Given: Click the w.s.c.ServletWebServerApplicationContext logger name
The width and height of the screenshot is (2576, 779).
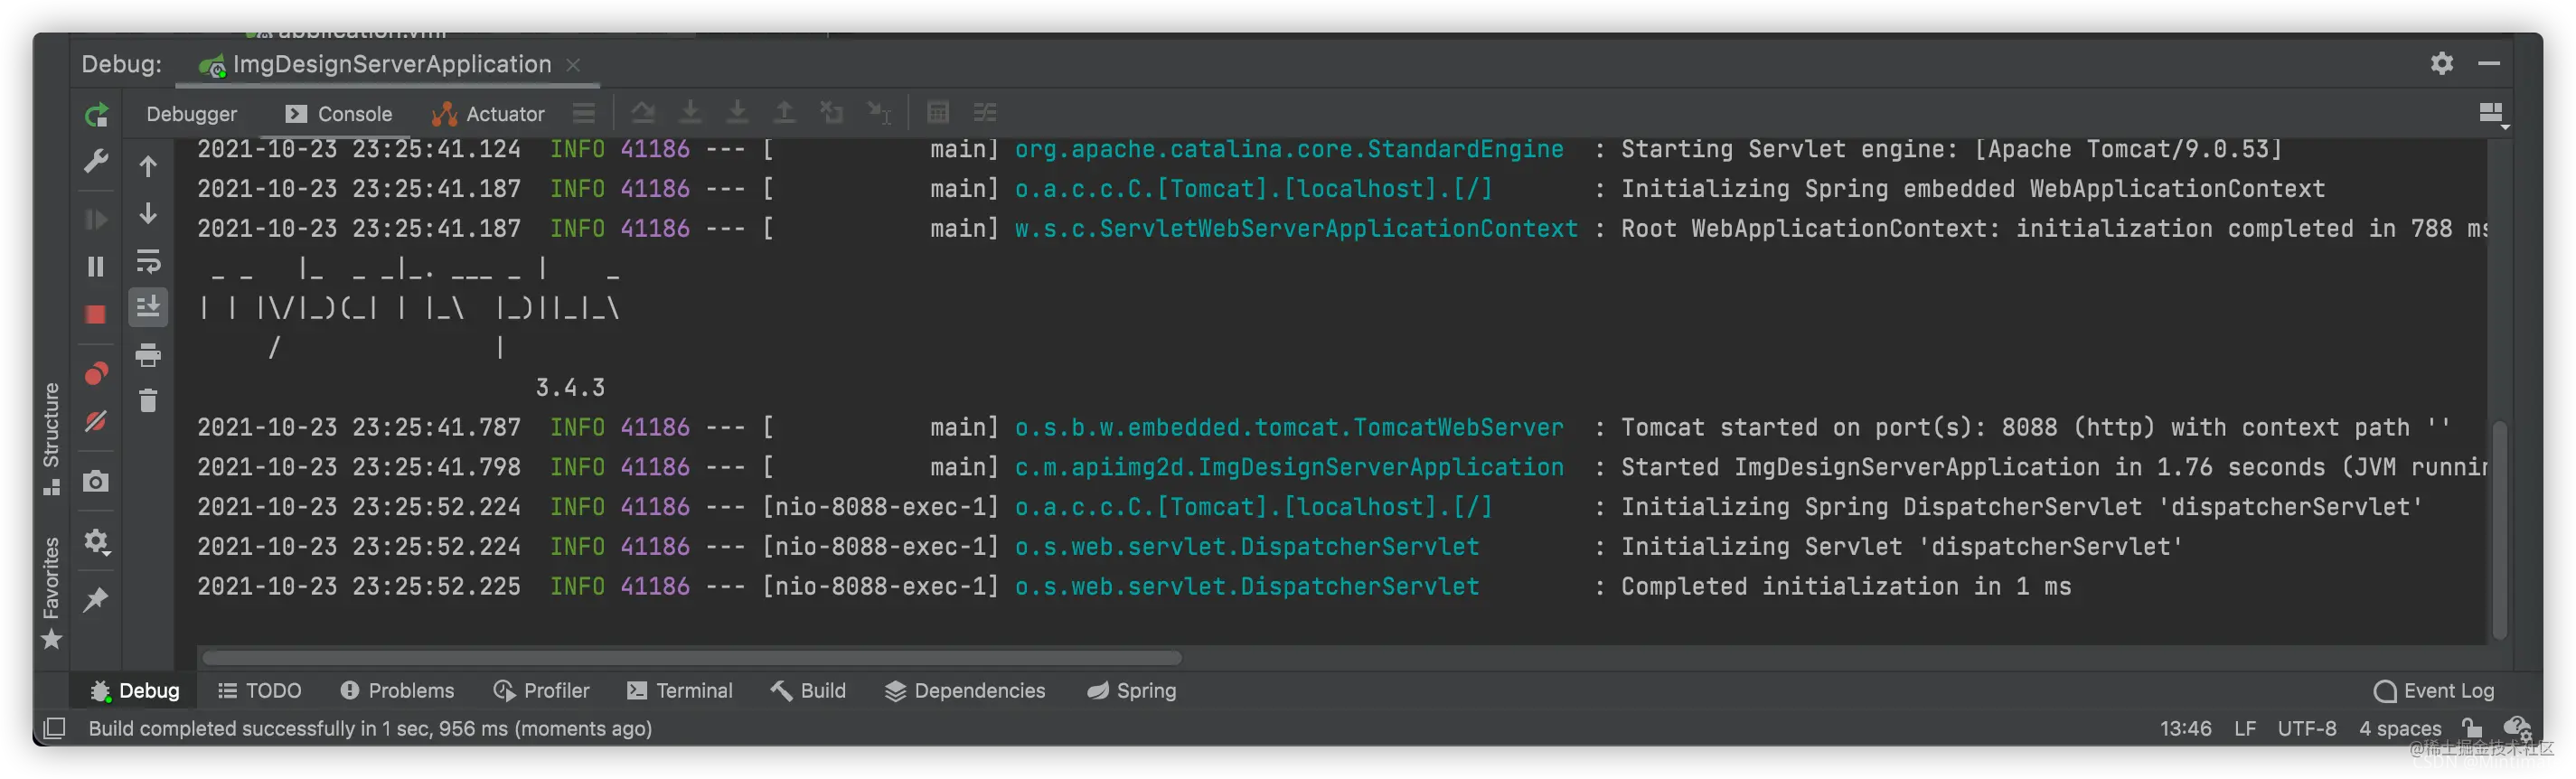Looking at the screenshot, I should tap(1296, 229).
